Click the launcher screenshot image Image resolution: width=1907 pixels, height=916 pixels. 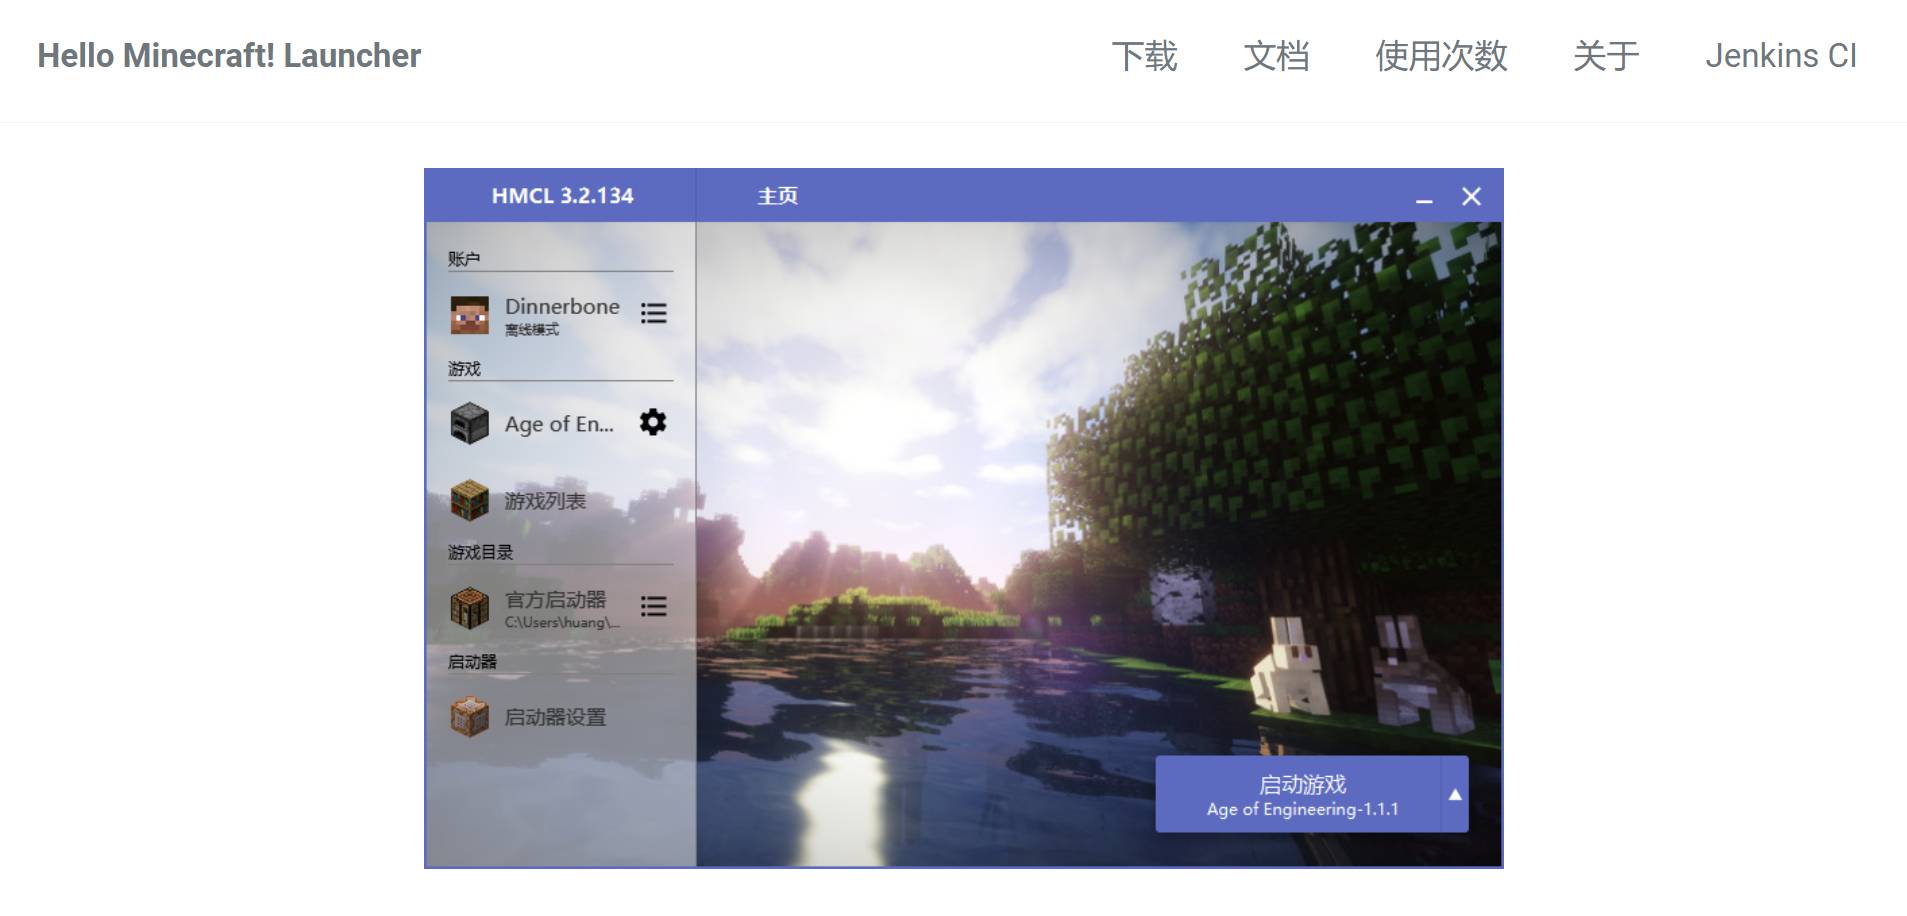[963, 518]
